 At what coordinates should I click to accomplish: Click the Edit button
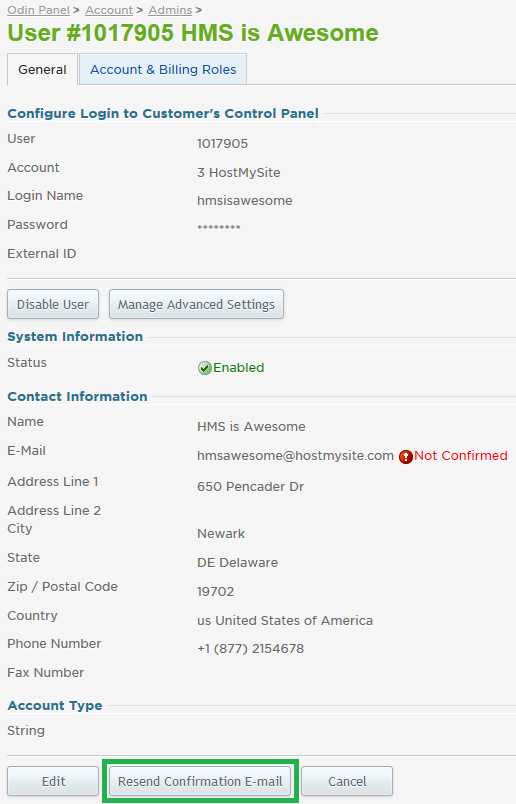tap(53, 781)
